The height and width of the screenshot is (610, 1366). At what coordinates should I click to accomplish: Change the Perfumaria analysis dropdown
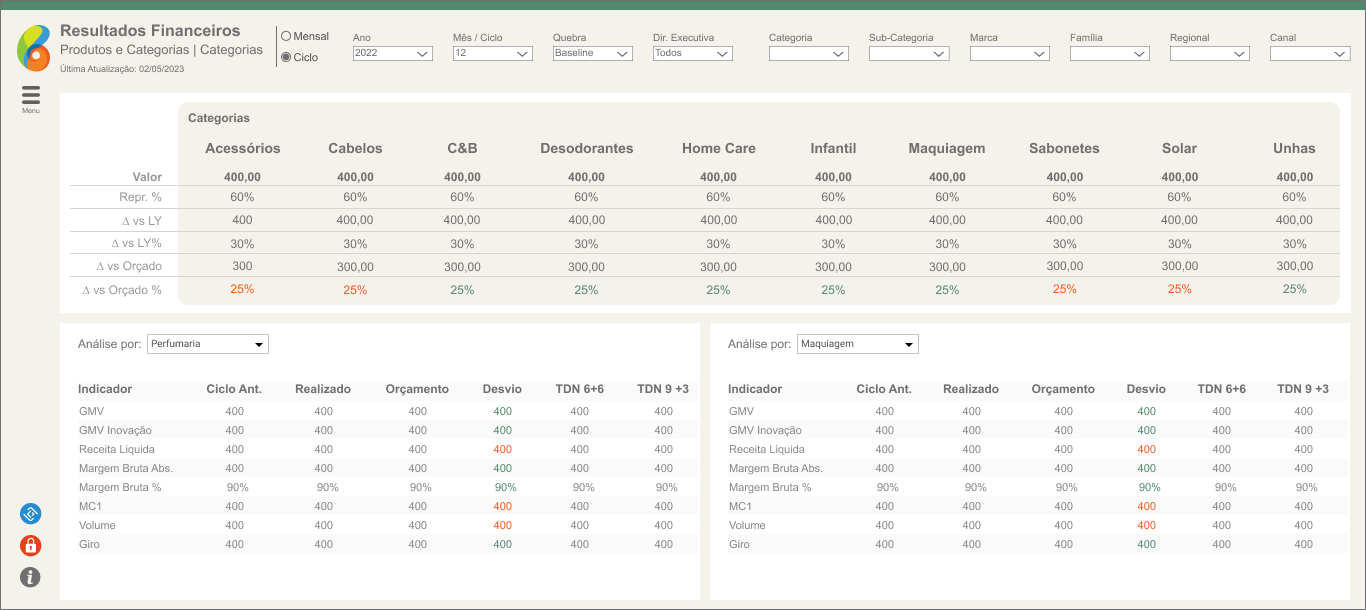(208, 344)
